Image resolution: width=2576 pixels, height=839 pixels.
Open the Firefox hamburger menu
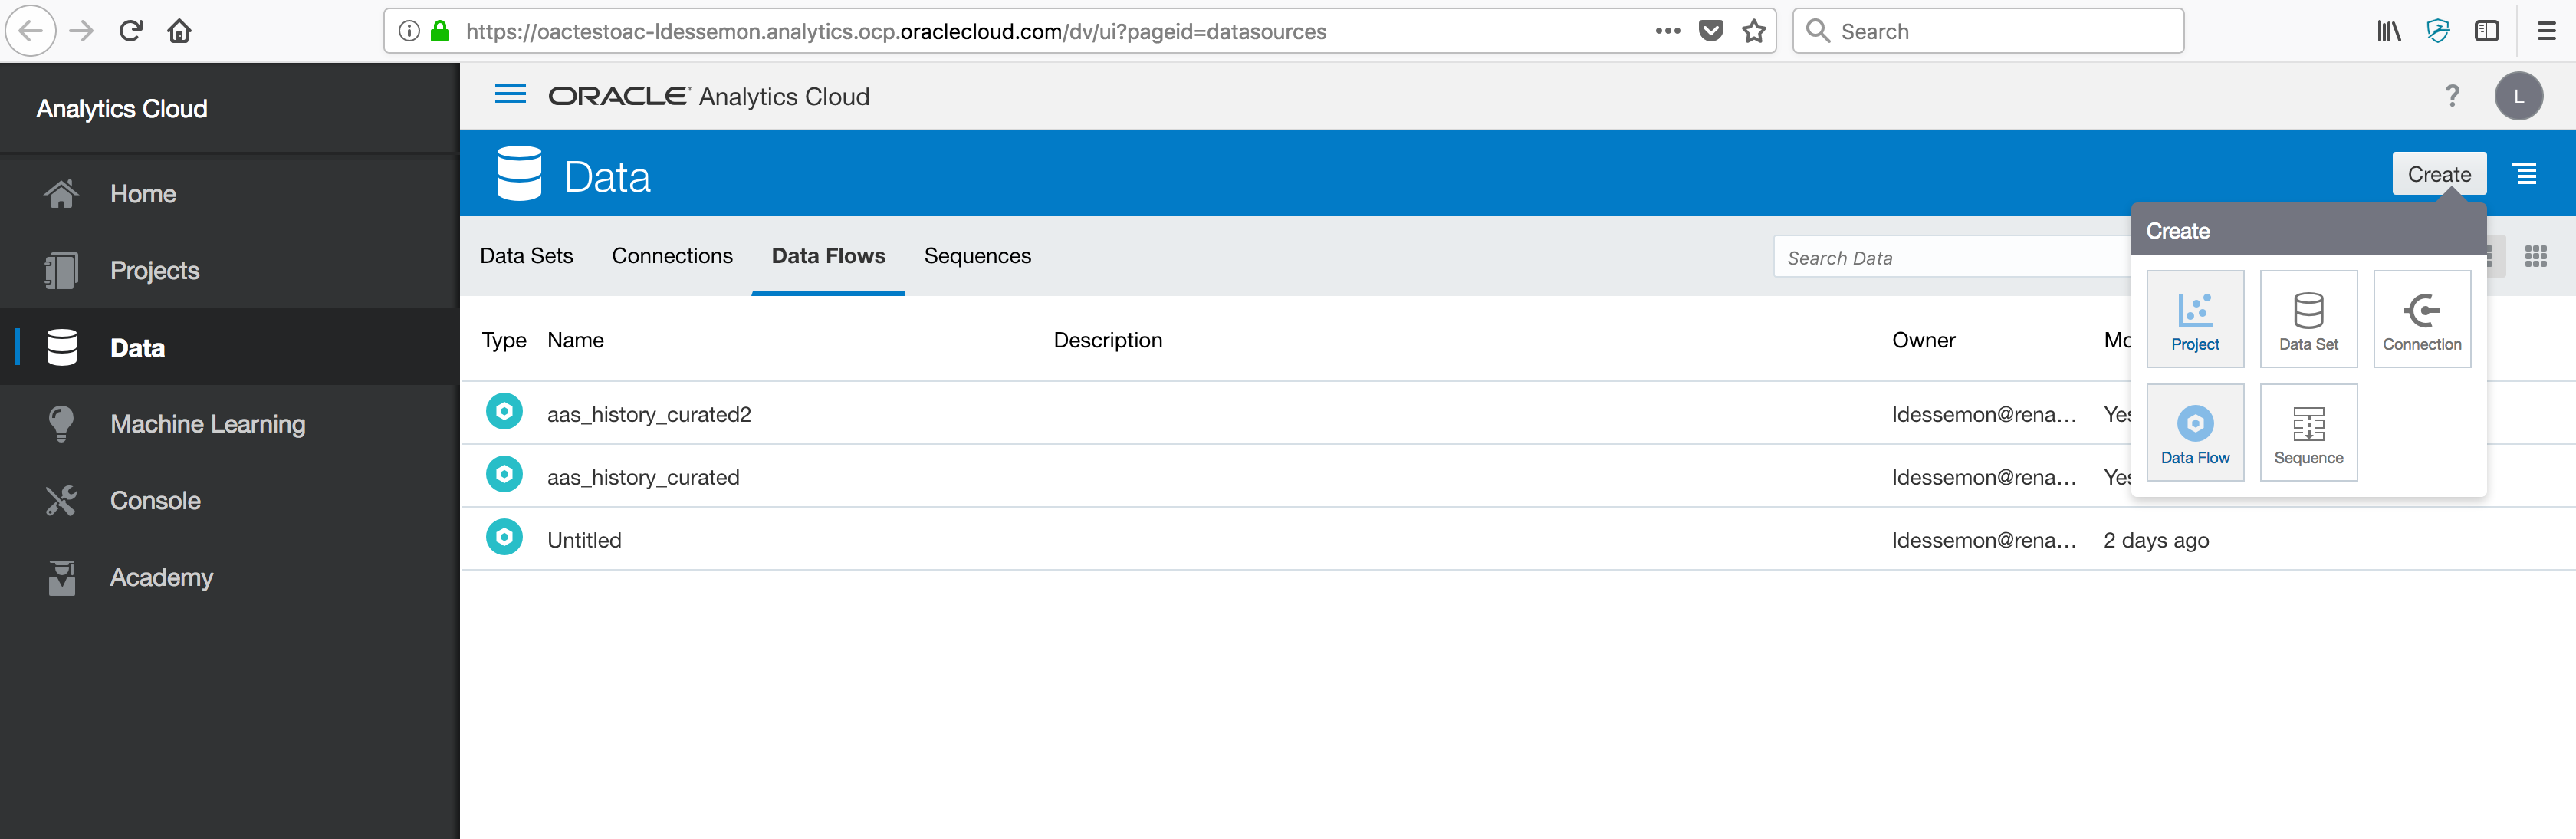coord(2546,31)
